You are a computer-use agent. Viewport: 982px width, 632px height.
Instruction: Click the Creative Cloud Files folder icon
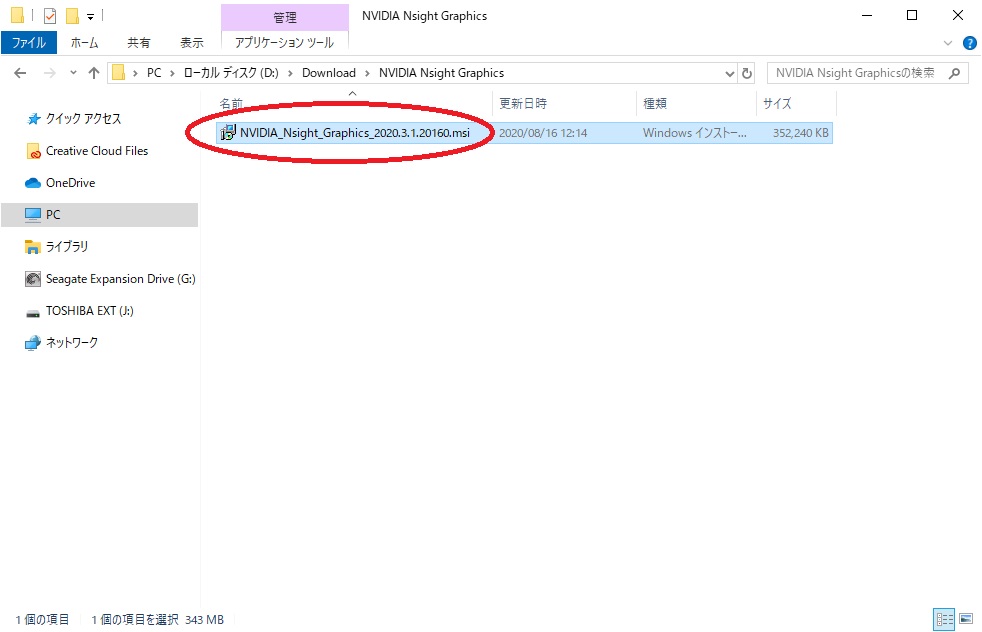click(x=33, y=151)
